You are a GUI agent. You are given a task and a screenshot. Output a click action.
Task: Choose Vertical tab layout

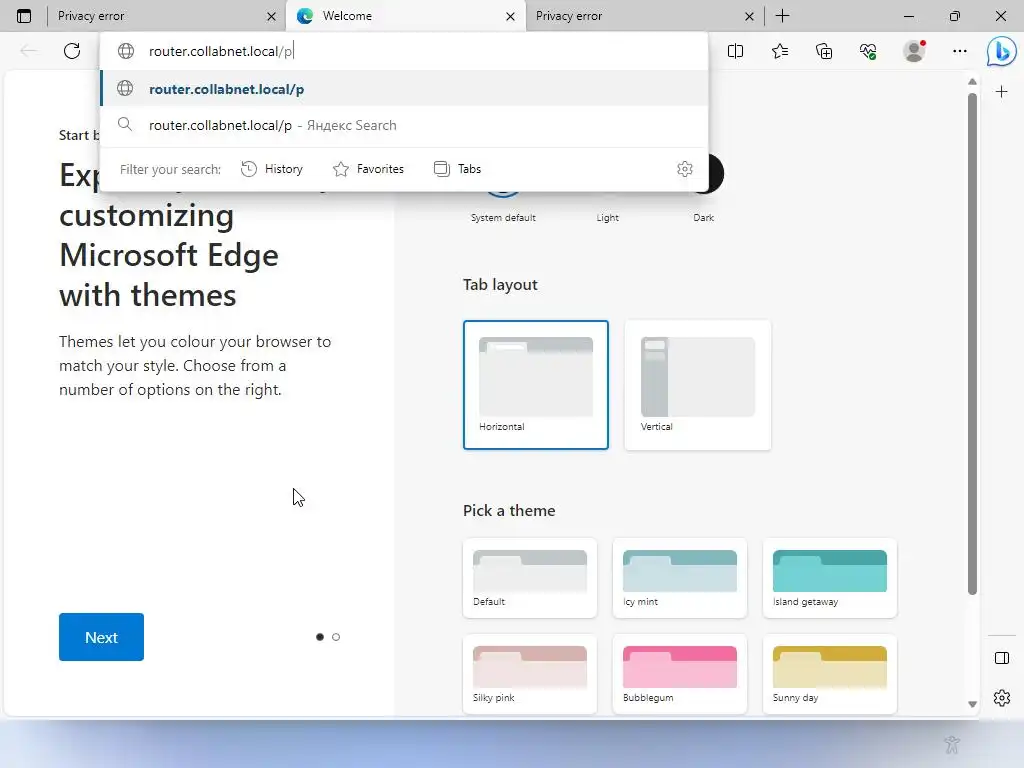[x=697, y=385]
